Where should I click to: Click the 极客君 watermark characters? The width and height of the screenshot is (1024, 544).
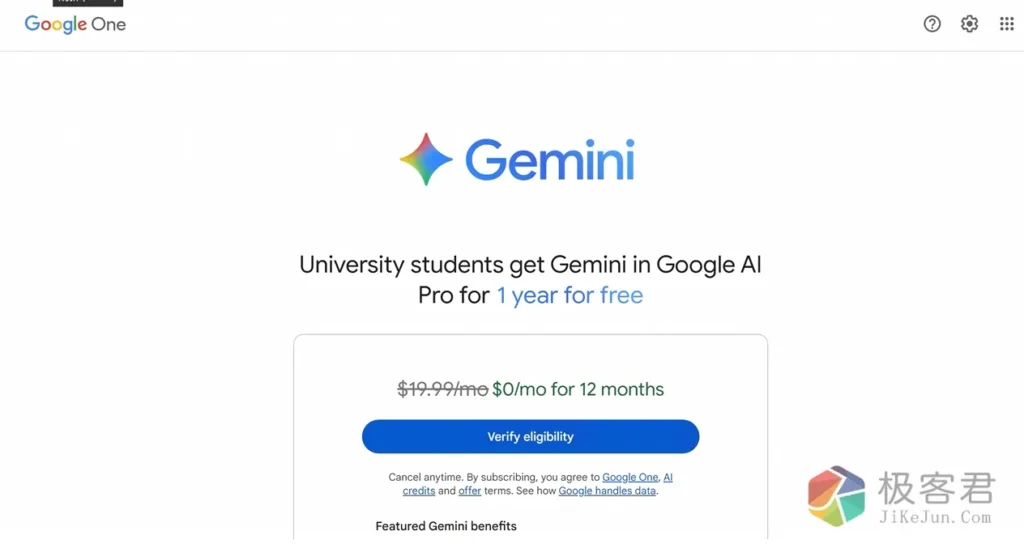(936, 488)
